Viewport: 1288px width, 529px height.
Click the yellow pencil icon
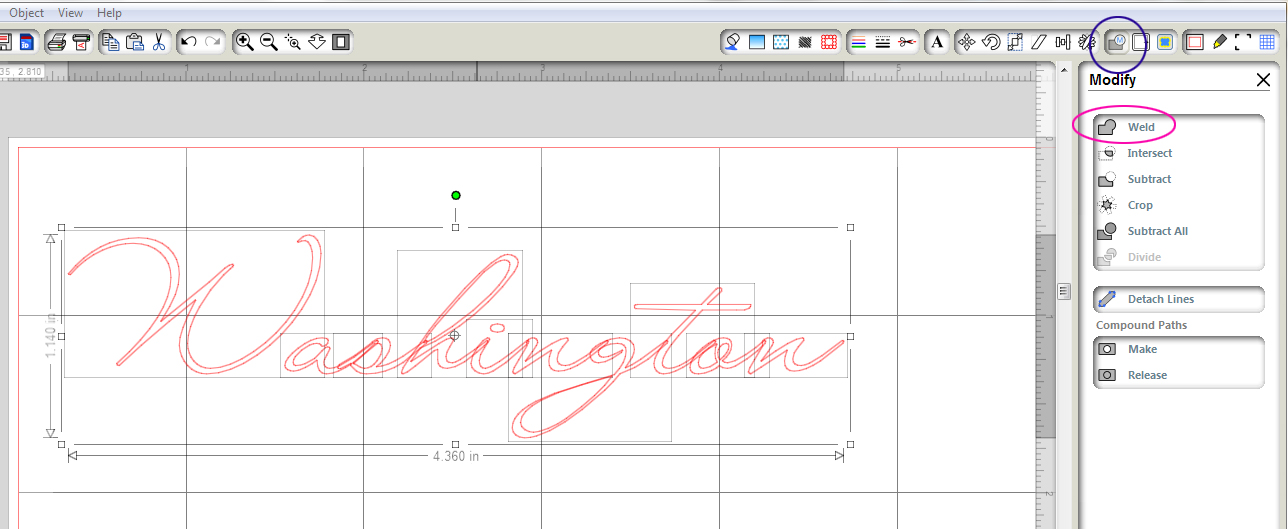pyautogui.click(x=1219, y=42)
